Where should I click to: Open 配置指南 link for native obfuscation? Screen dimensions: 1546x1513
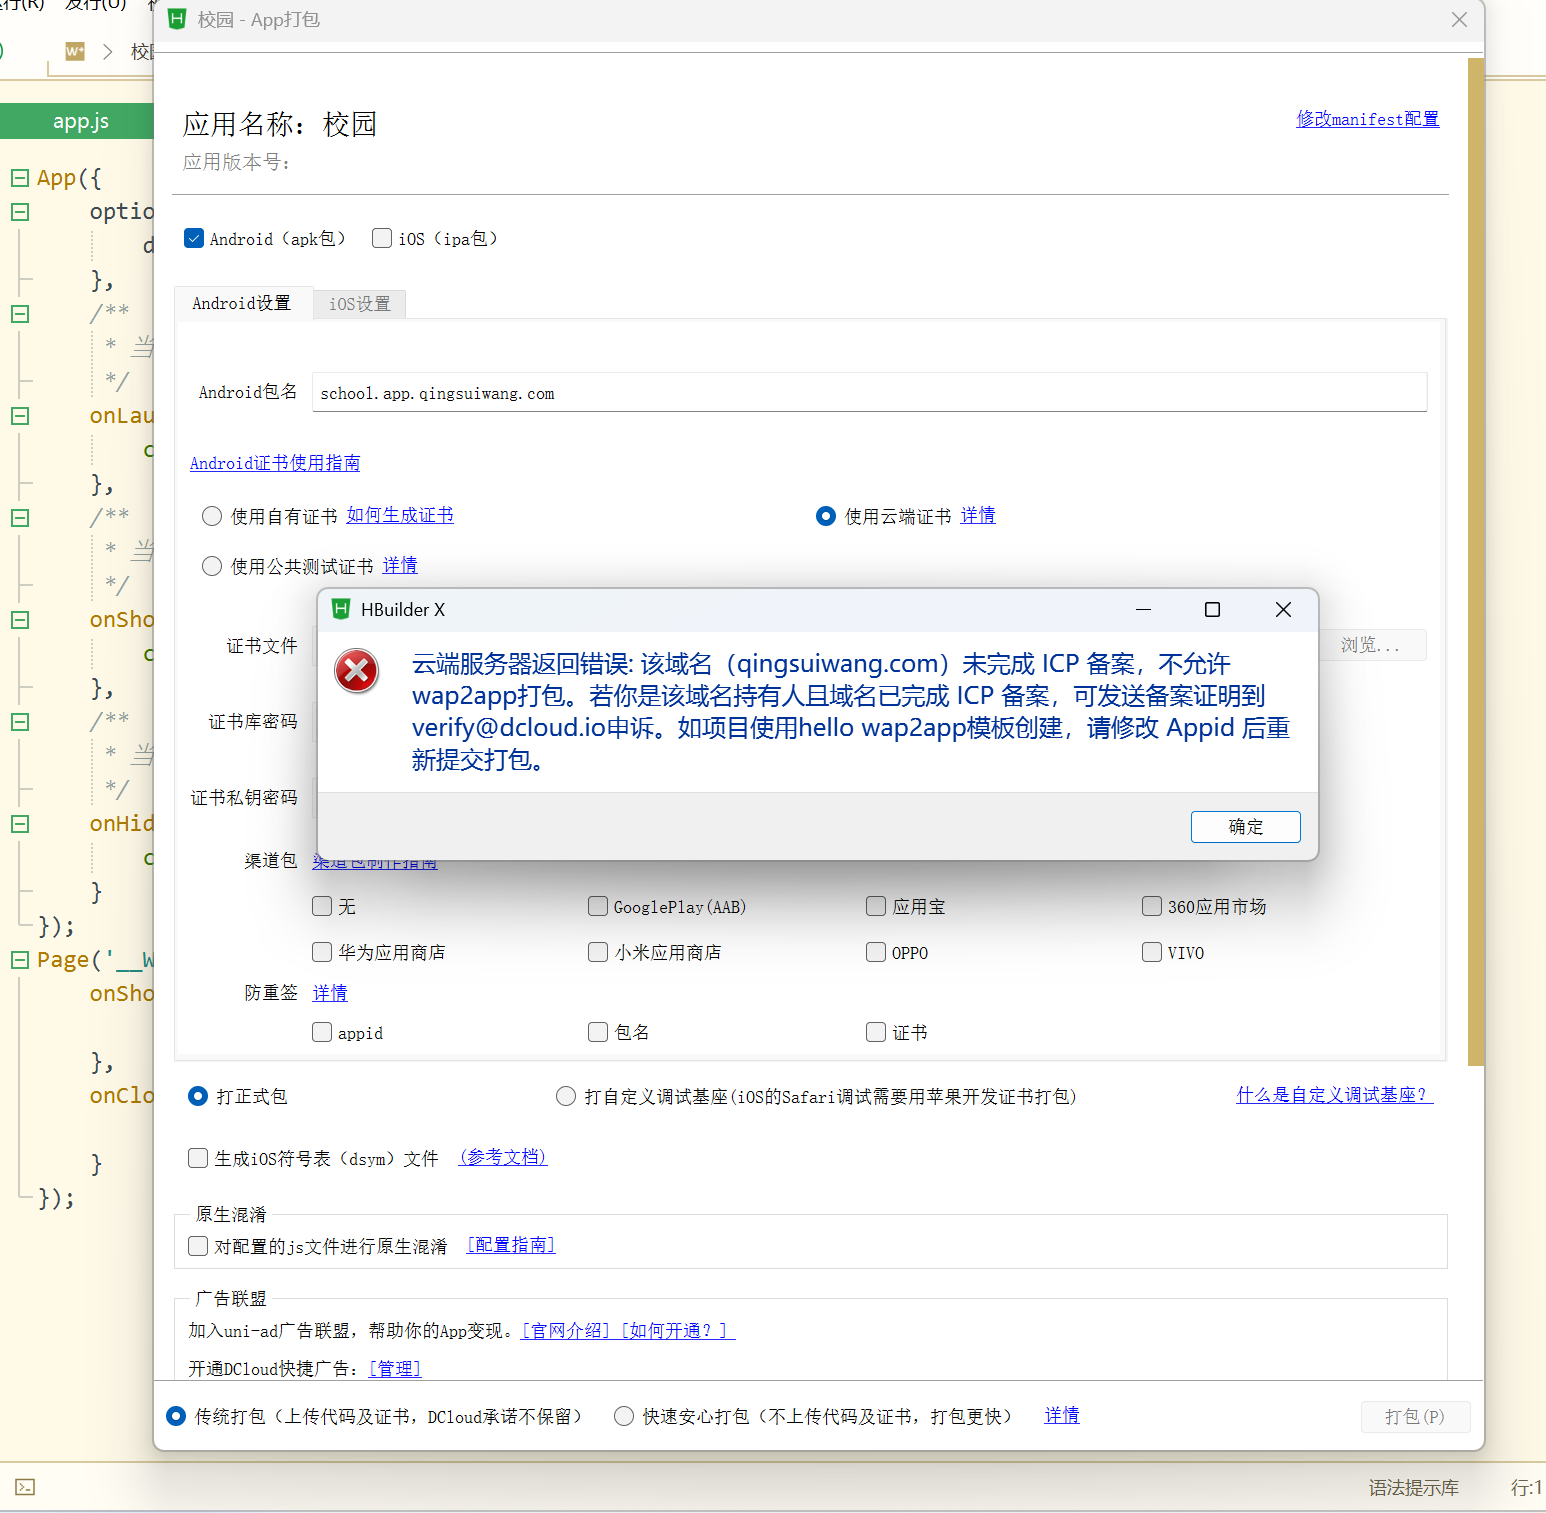tap(511, 1245)
